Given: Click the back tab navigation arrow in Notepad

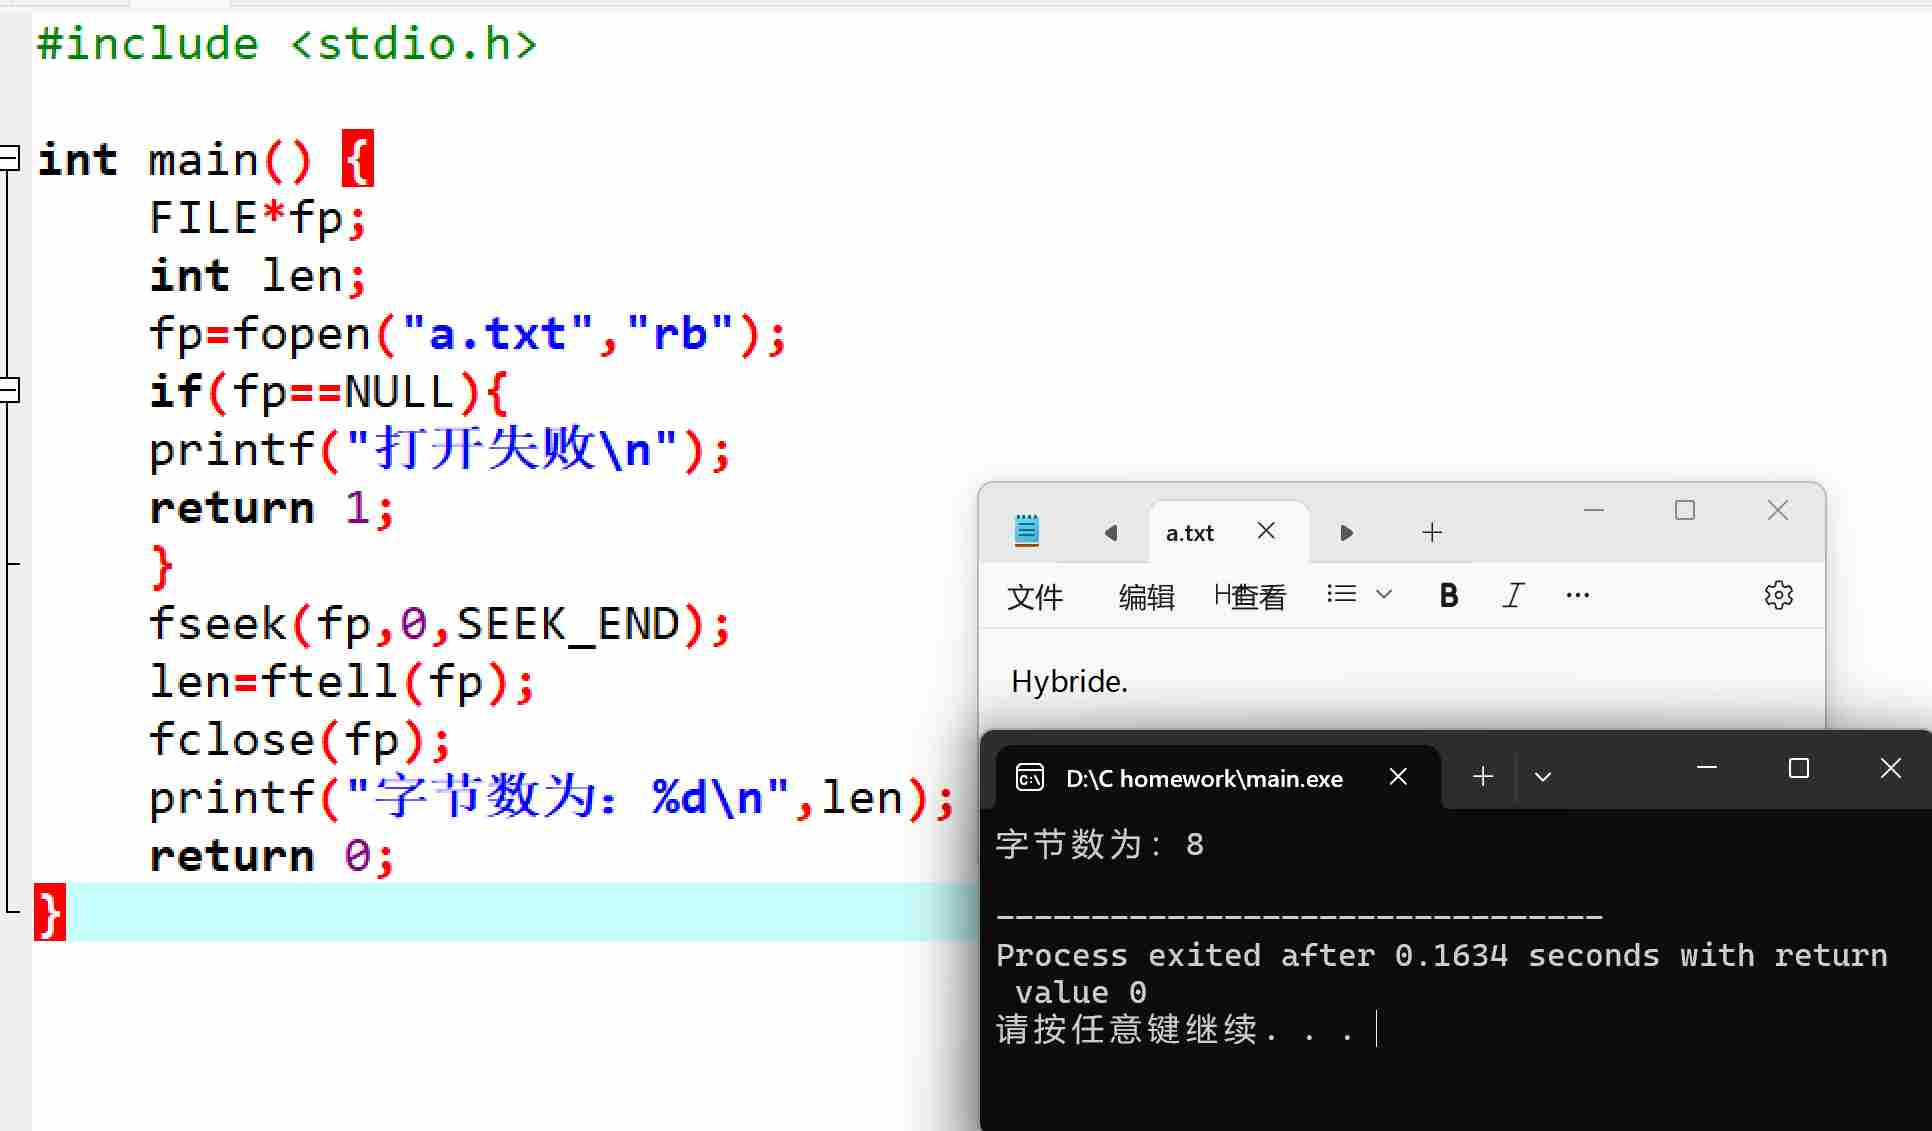Looking at the screenshot, I should coord(1111,532).
